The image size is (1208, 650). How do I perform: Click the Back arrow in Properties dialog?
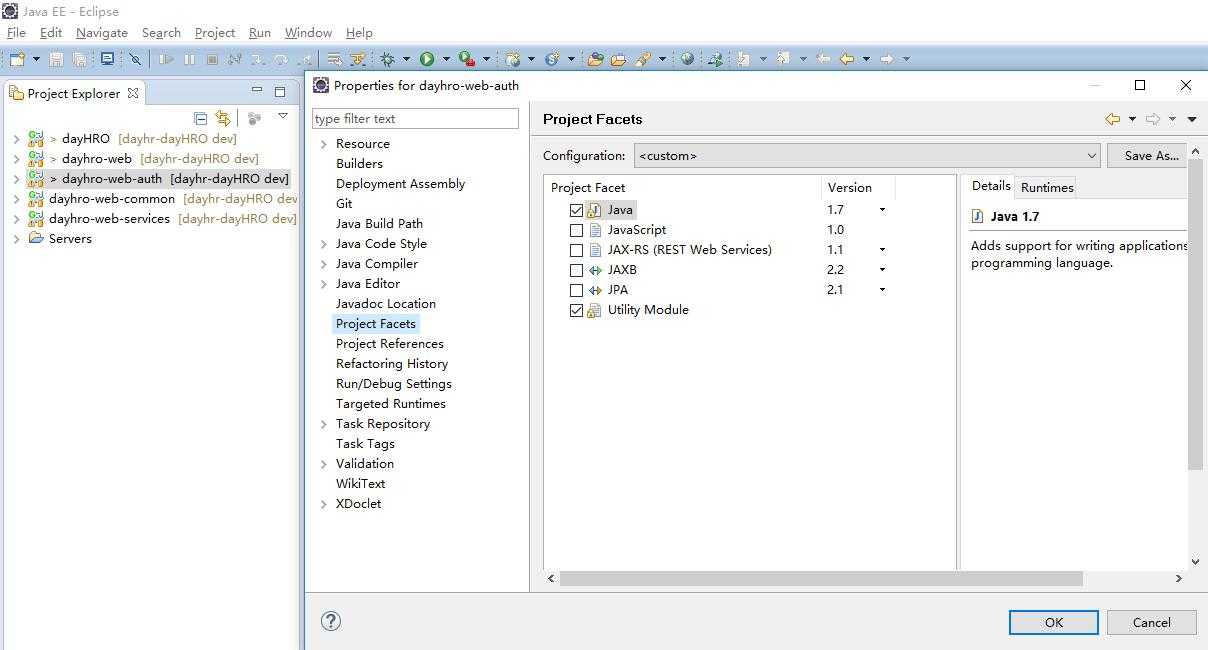point(1112,119)
